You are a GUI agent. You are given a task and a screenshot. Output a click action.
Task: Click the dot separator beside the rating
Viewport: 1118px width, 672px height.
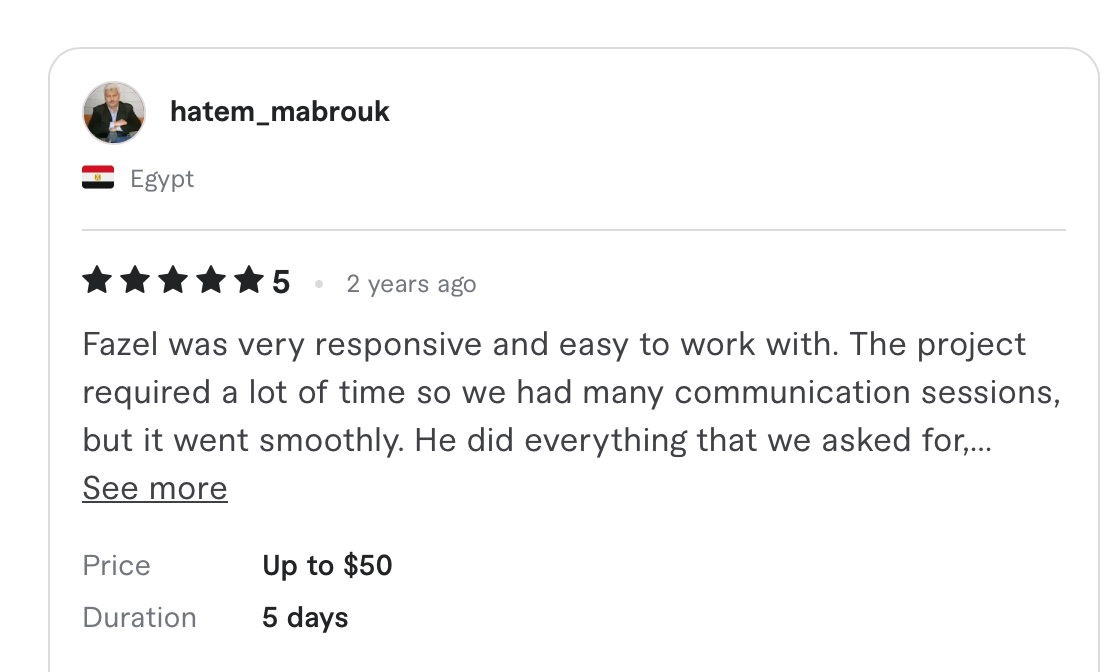coord(319,284)
